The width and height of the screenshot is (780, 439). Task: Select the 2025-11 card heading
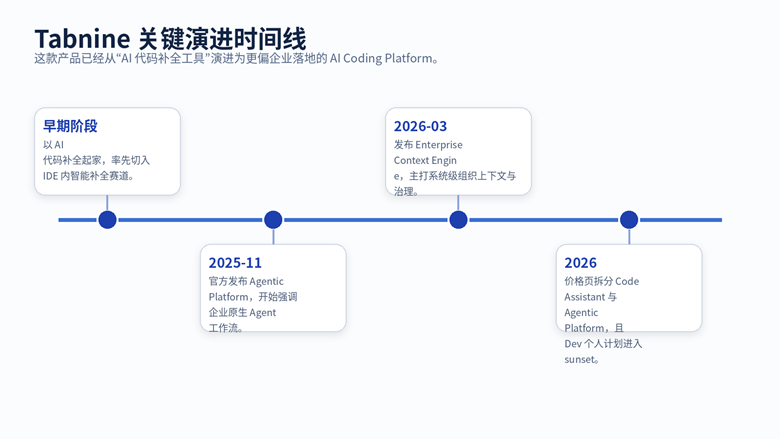[235, 263]
